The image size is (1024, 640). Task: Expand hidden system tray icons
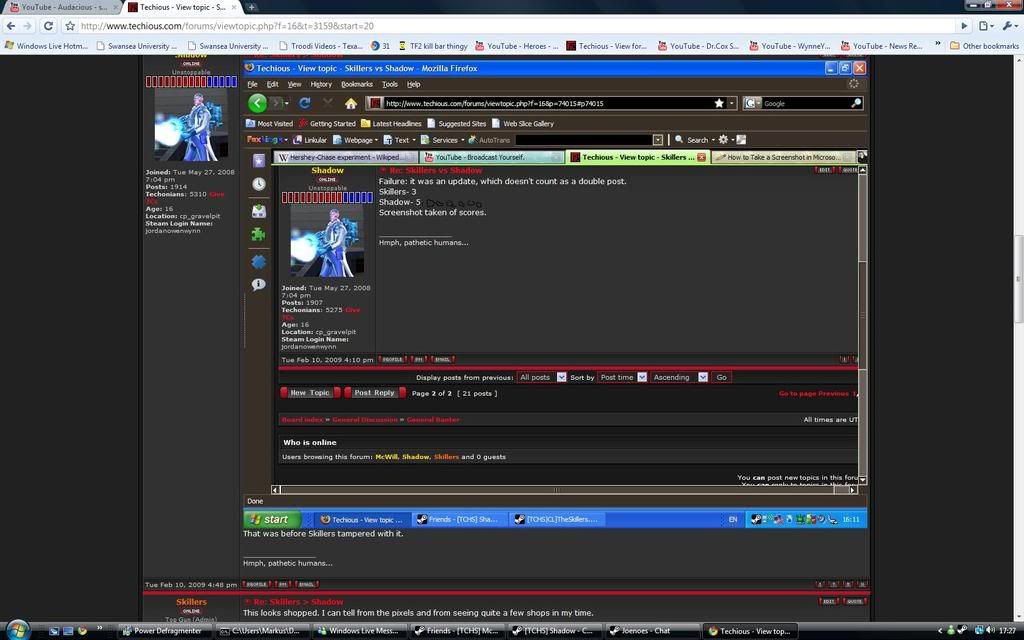(940, 631)
